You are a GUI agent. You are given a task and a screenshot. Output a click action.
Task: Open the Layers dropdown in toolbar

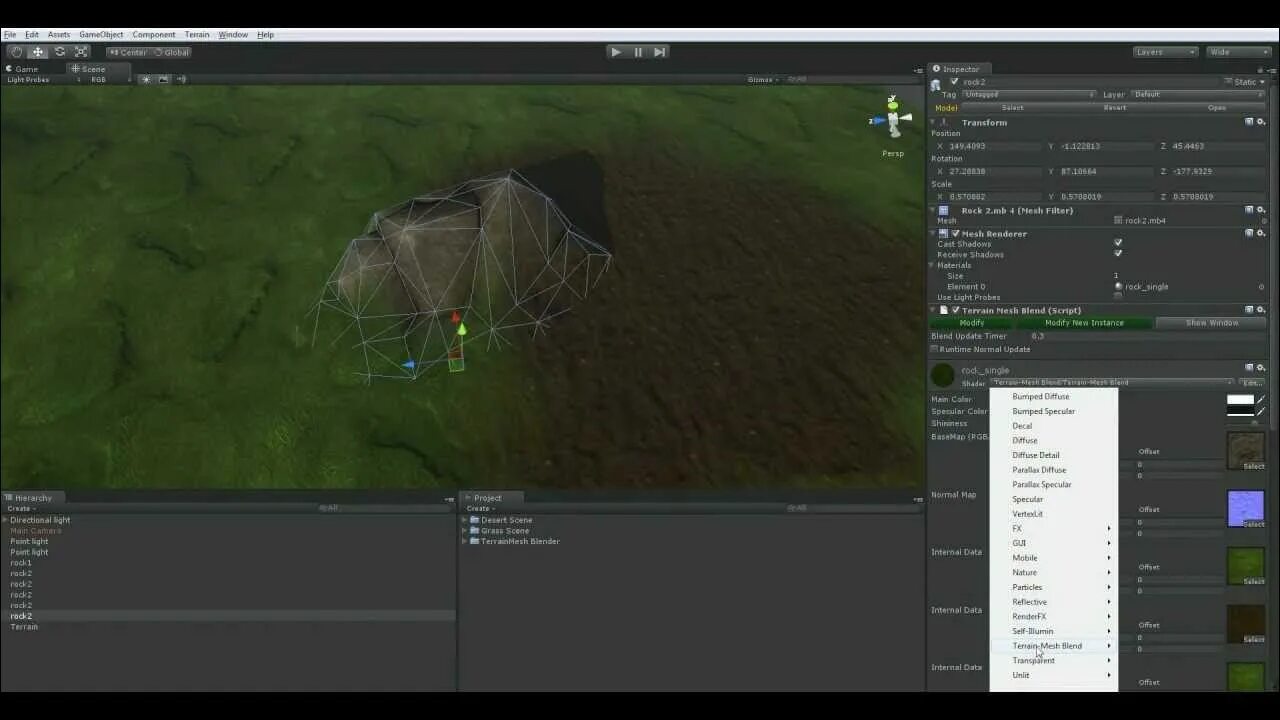pyautogui.click(x=1165, y=52)
